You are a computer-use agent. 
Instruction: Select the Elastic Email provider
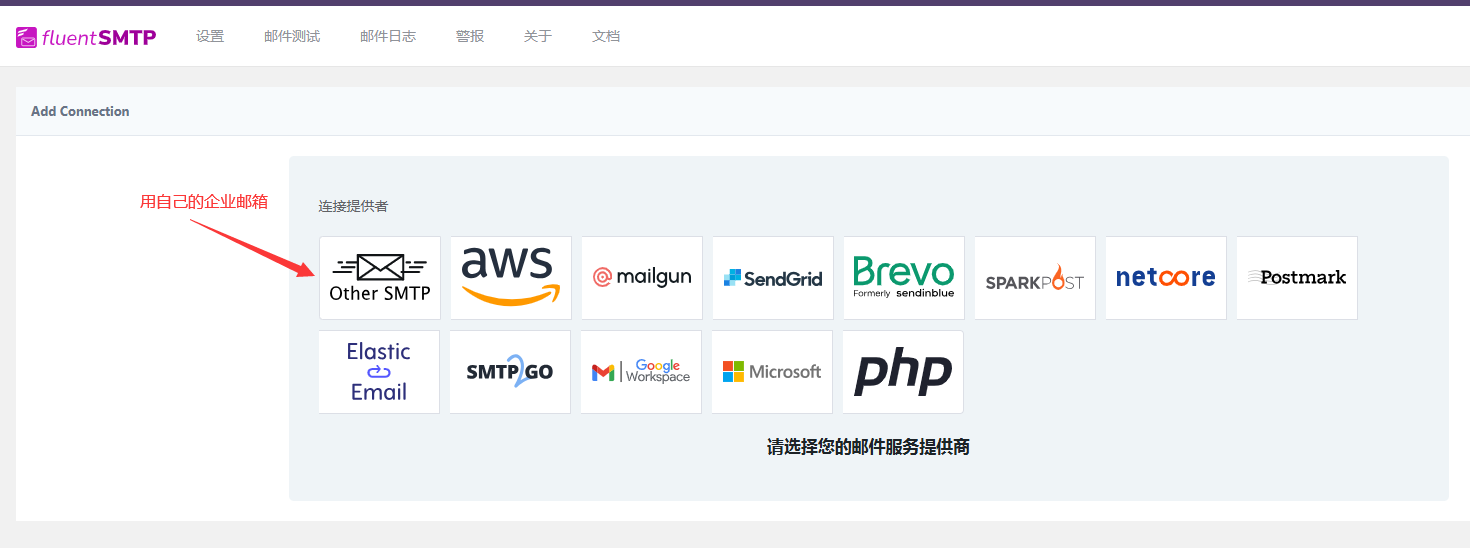click(x=379, y=372)
